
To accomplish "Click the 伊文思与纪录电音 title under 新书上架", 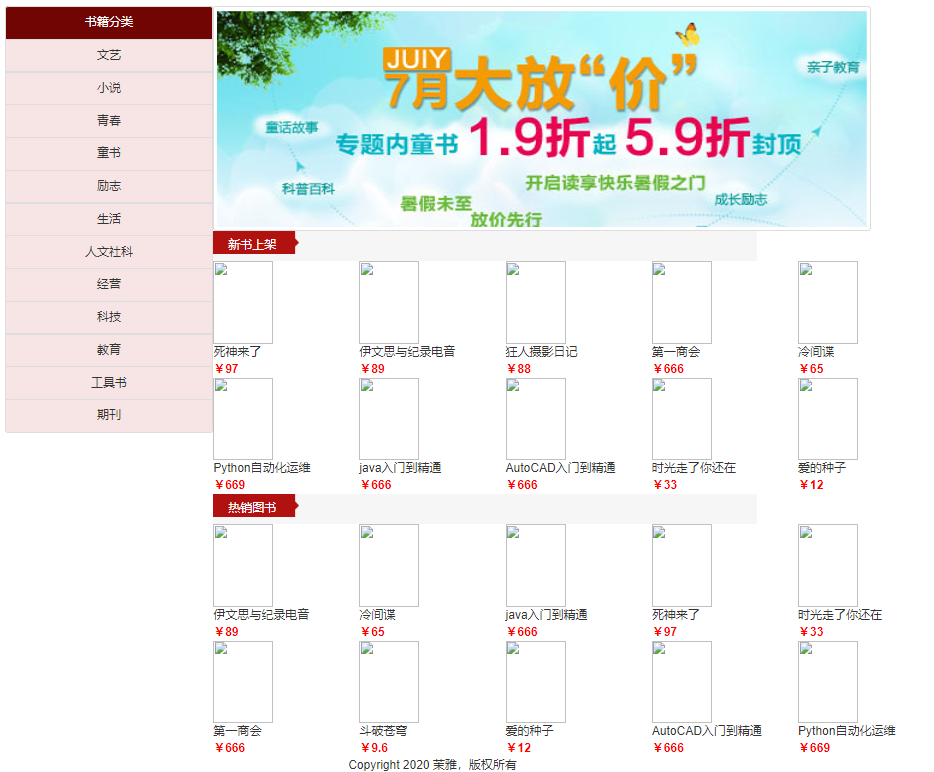I will point(407,351).
